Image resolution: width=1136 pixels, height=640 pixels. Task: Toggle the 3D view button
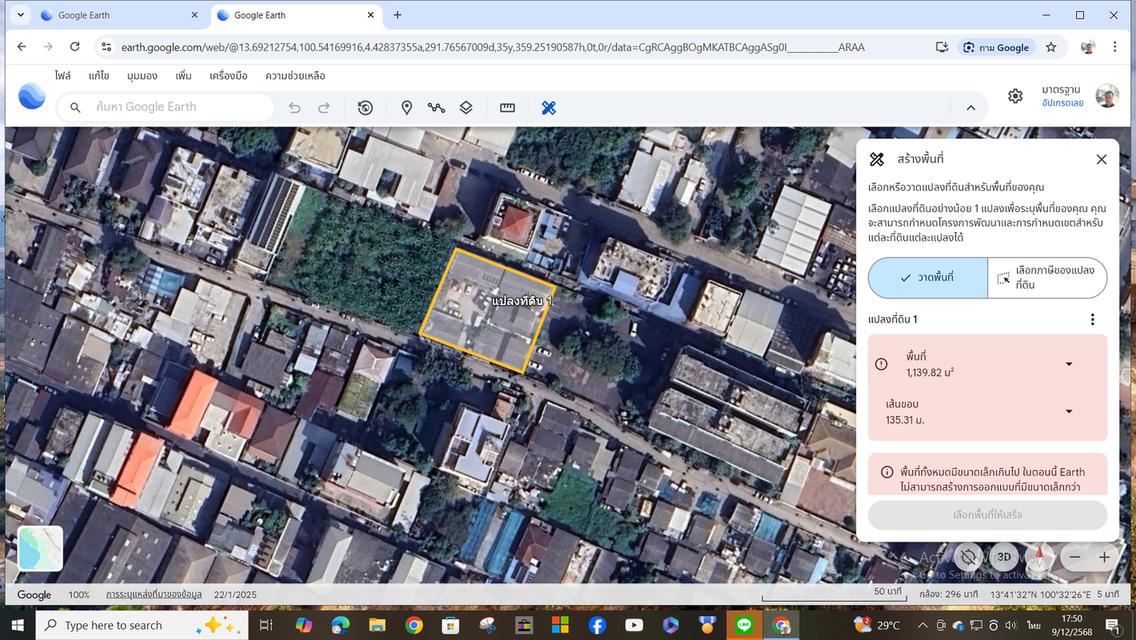[x=1004, y=557]
